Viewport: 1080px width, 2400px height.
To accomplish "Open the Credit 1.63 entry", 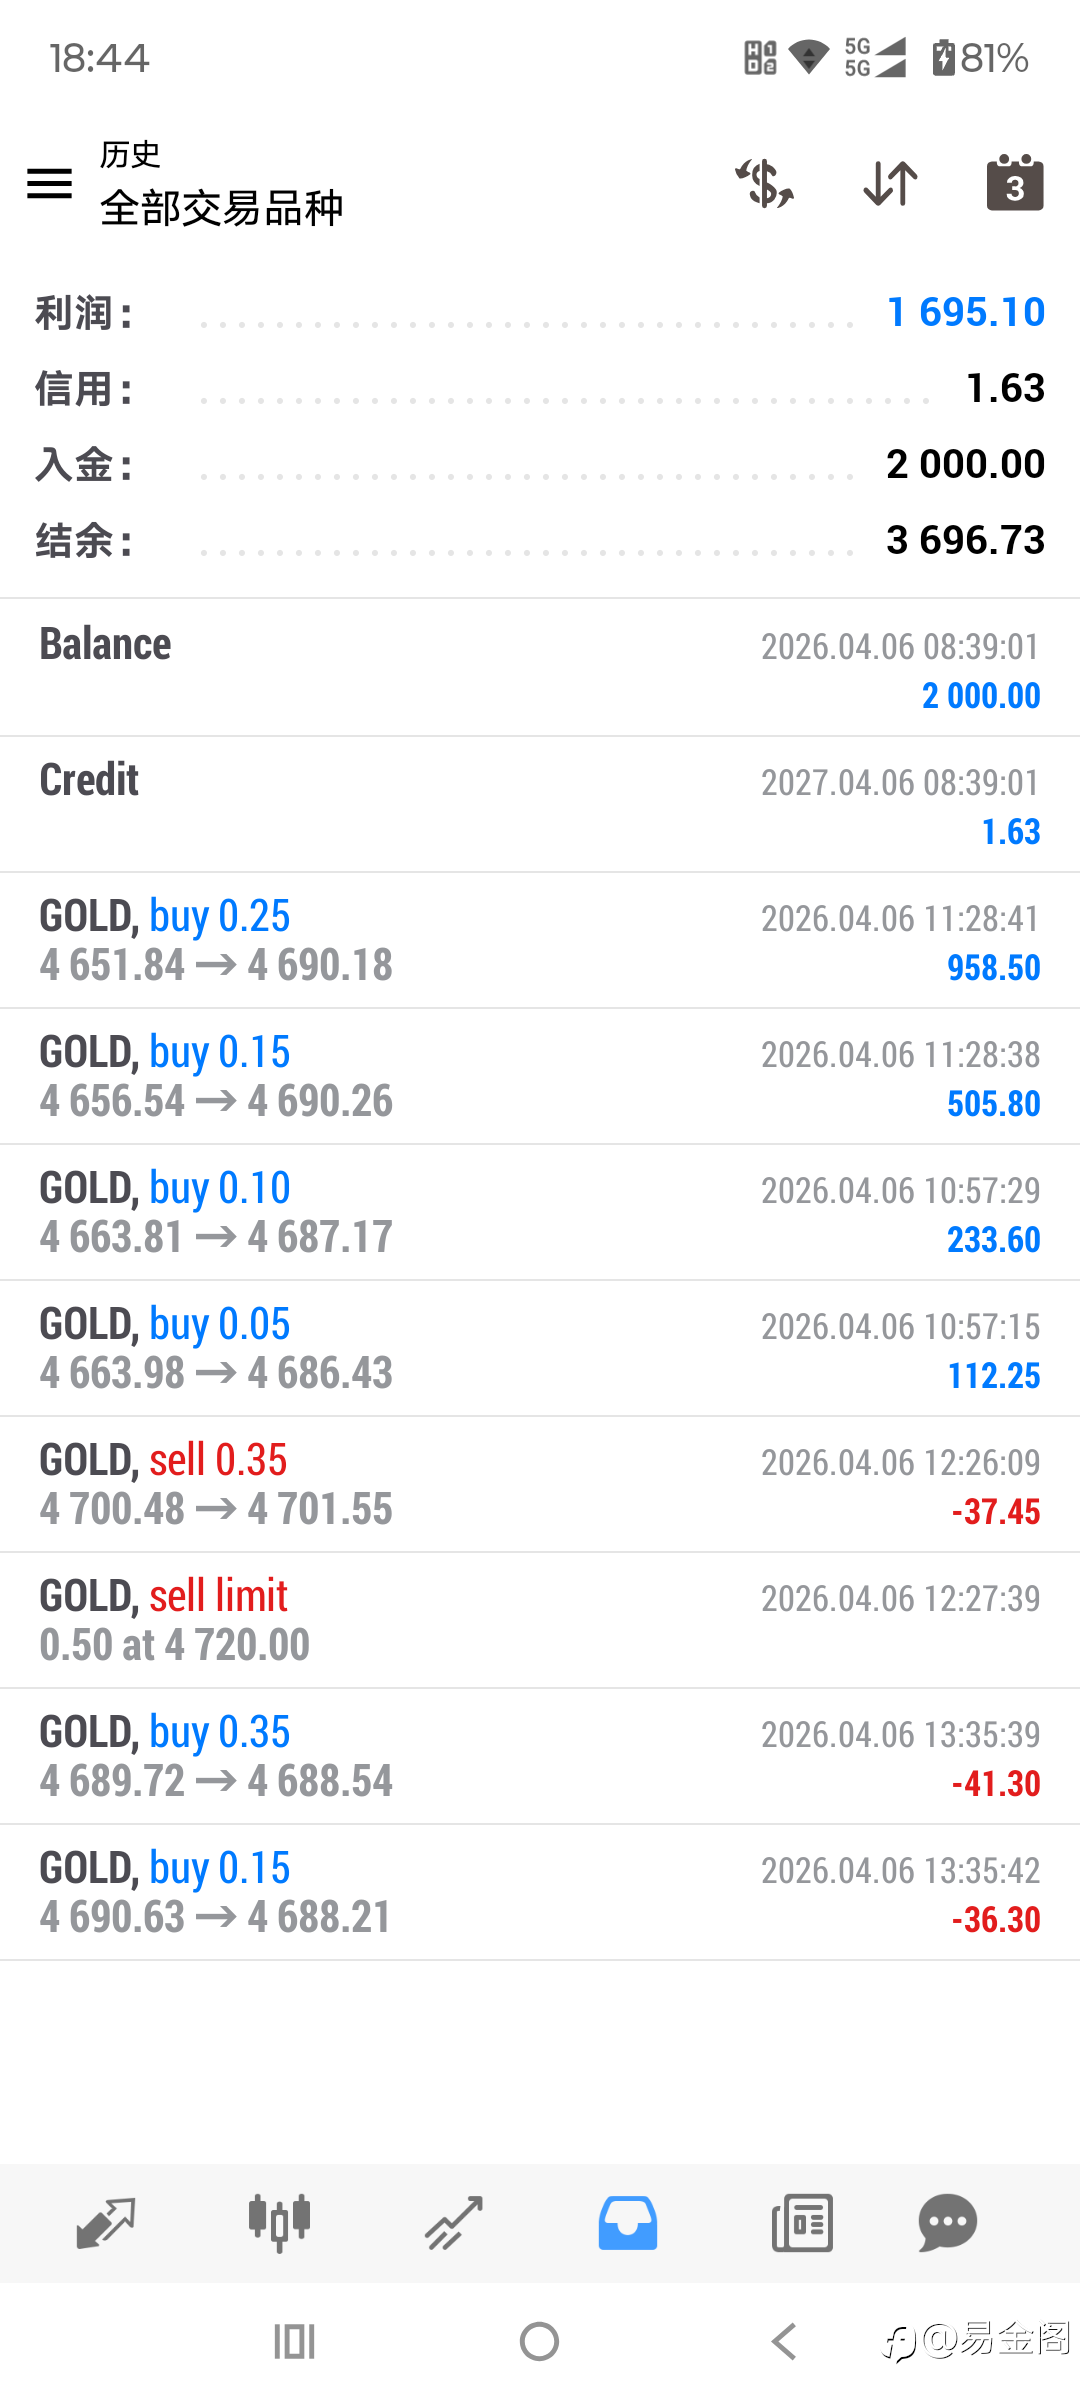I will point(540,804).
